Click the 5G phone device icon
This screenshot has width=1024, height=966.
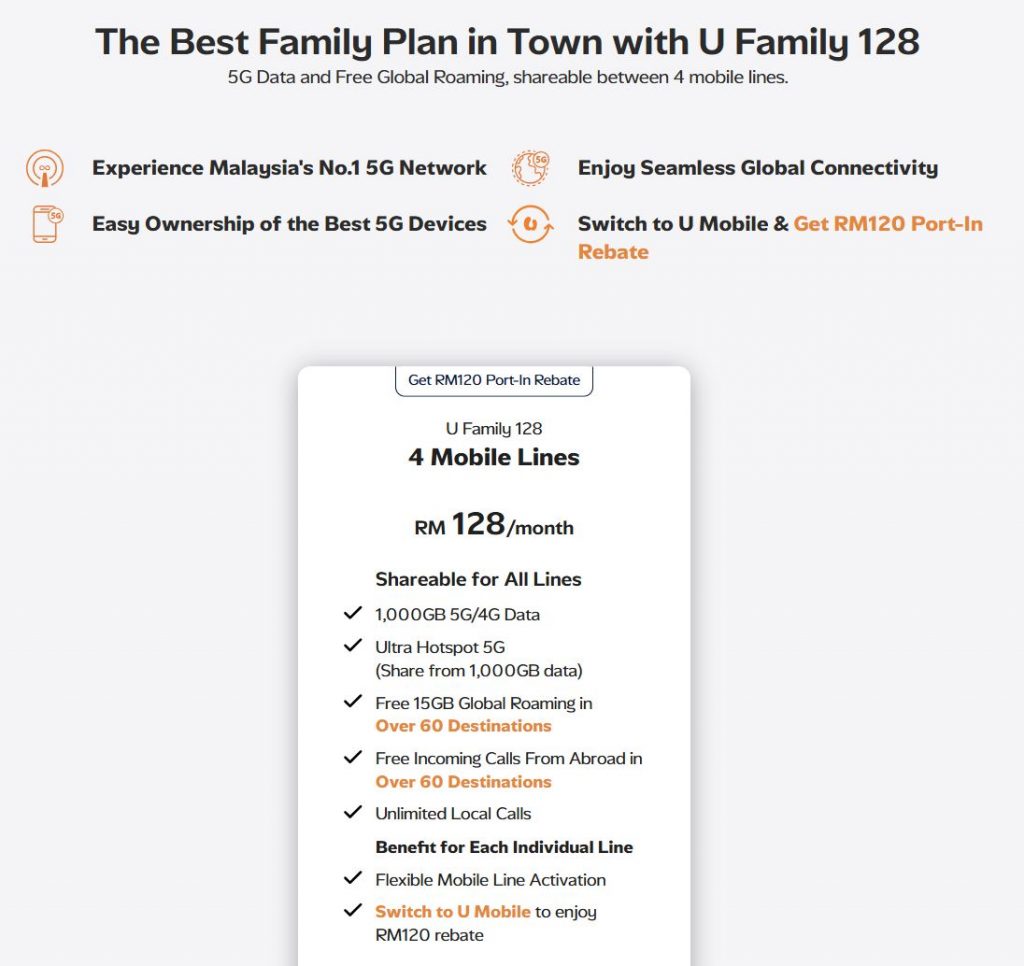(46, 224)
